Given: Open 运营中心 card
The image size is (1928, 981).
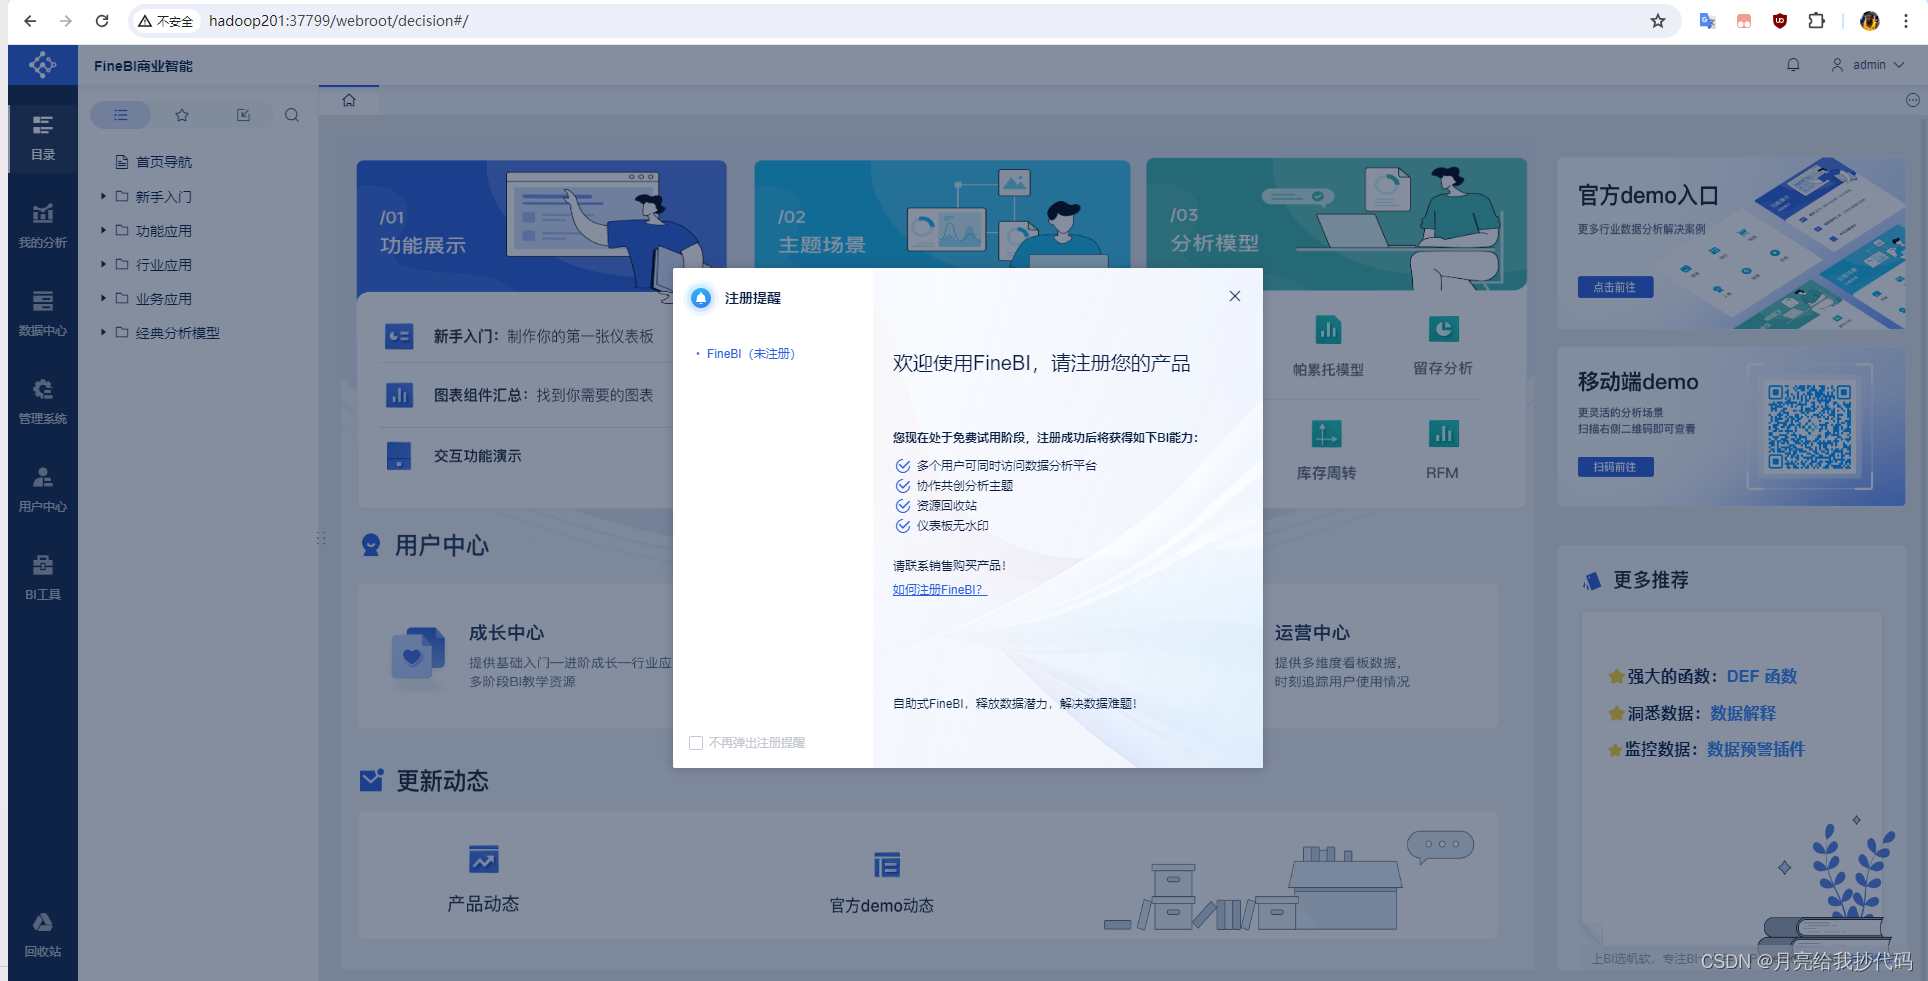Looking at the screenshot, I should coord(1312,633).
